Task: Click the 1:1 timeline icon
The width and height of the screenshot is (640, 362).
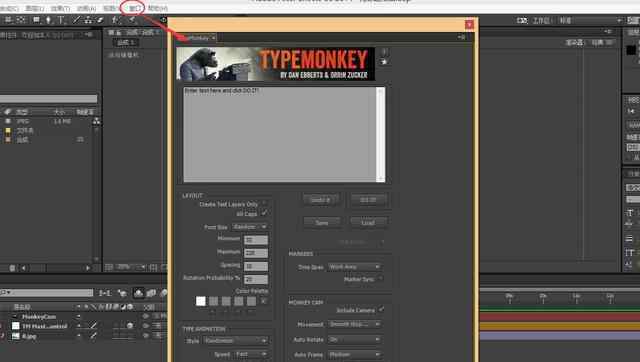Action: [105, 293]
